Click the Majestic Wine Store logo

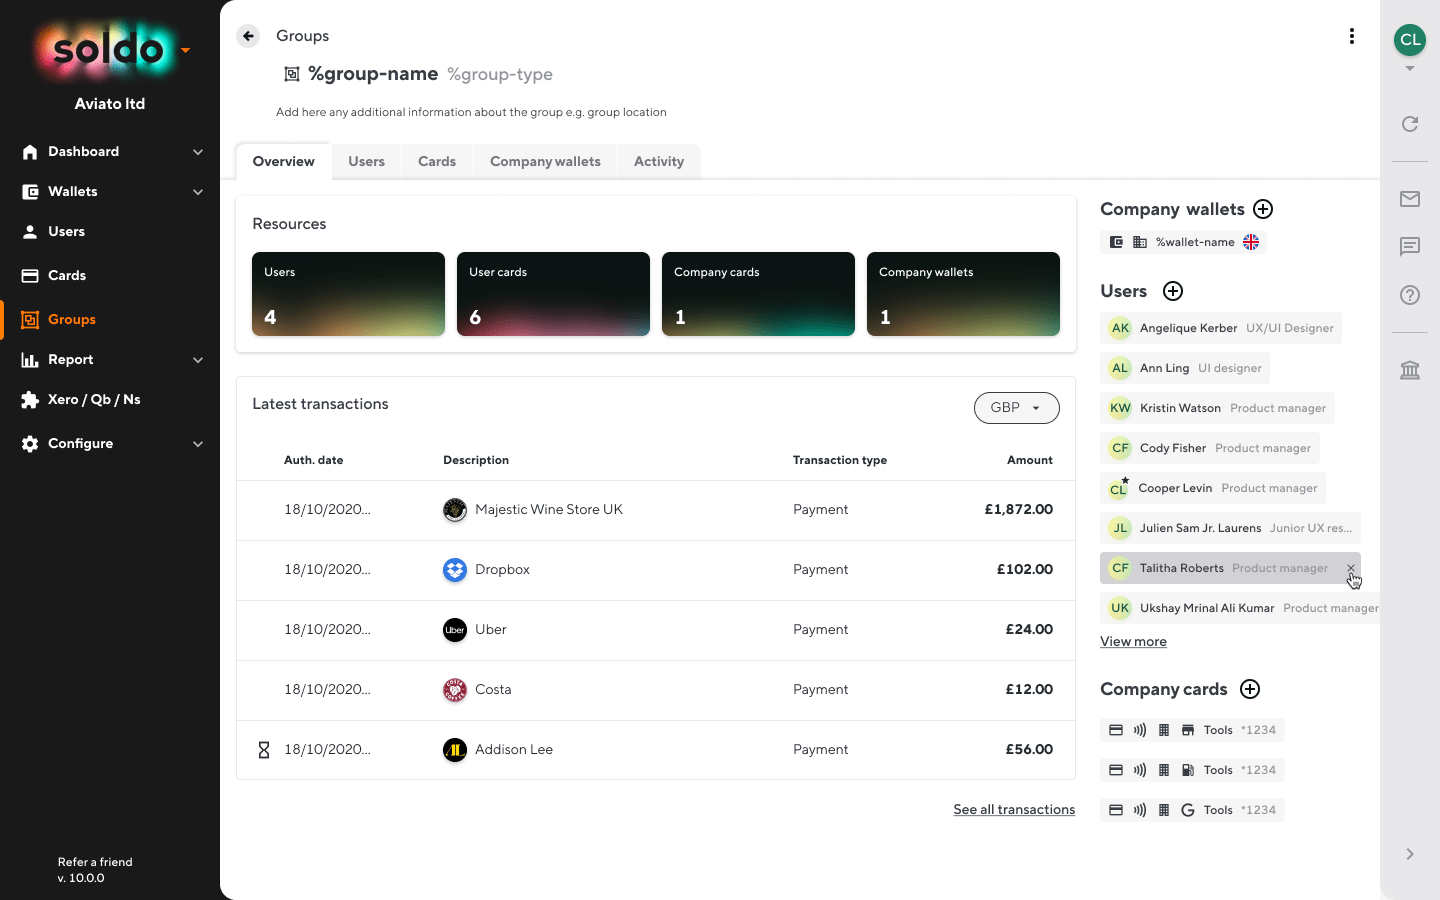tap(455, 510)
